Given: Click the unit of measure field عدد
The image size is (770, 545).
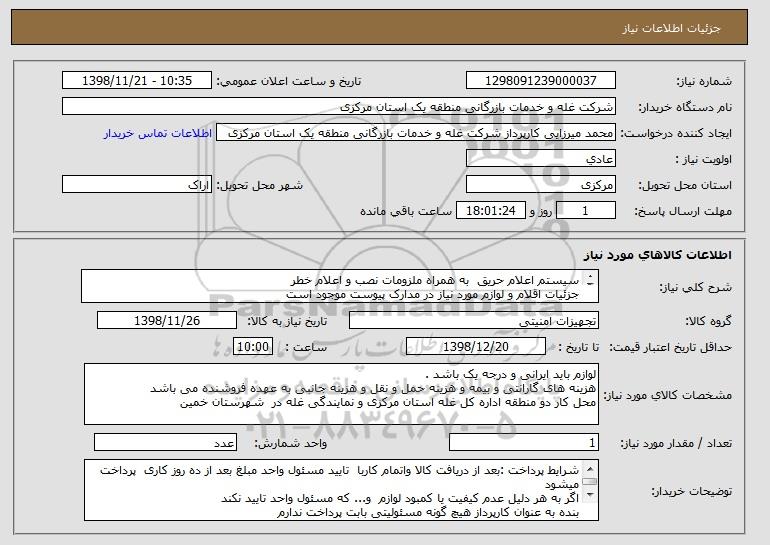Looking at the screenshot, I should (165, 442).
